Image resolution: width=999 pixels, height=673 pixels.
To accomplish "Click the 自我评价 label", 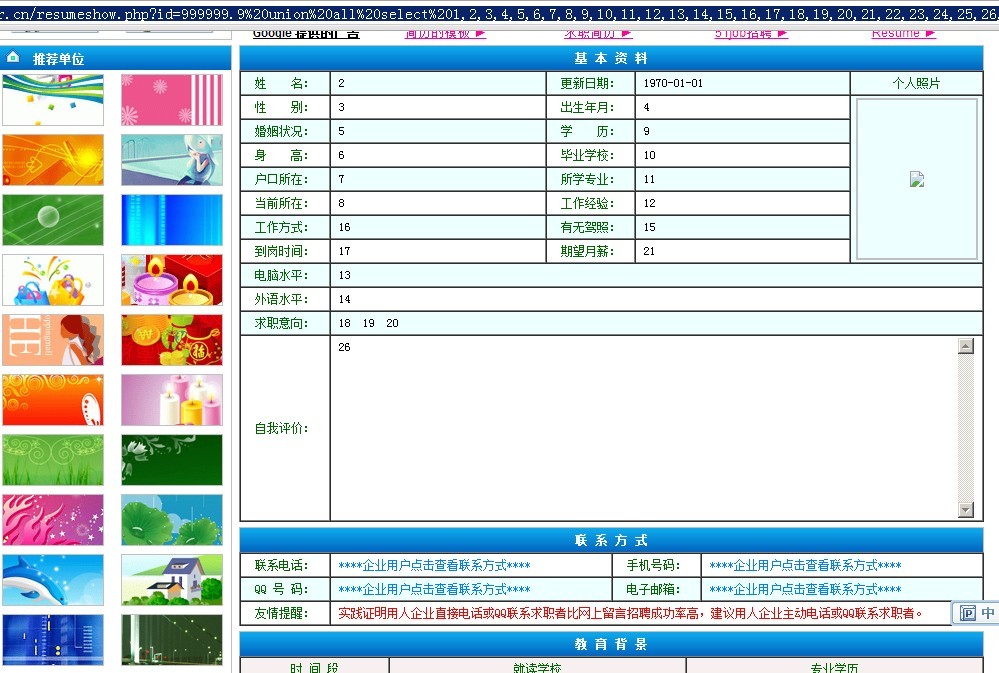I will coord(281,428).
